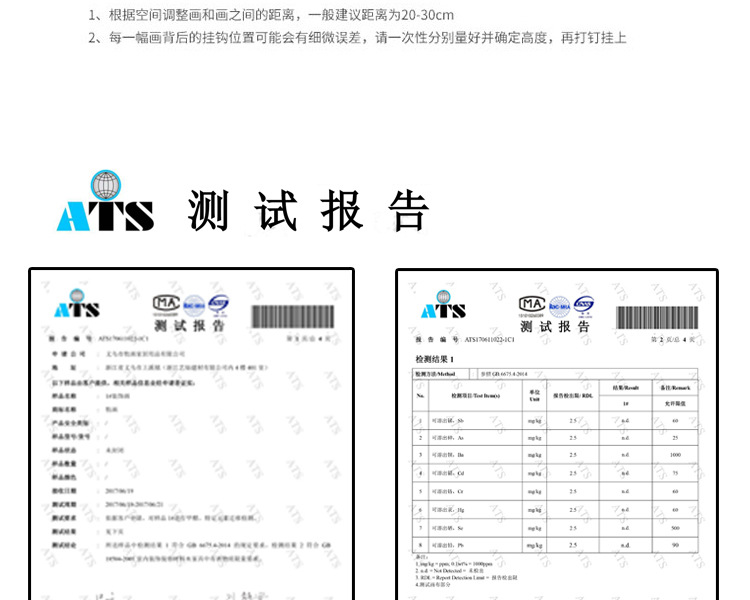Image resolution: width=750 pixels, height=600 pixels.
Task: Click the CNAS logo in the left report
Action: click(x=219, y=305)
